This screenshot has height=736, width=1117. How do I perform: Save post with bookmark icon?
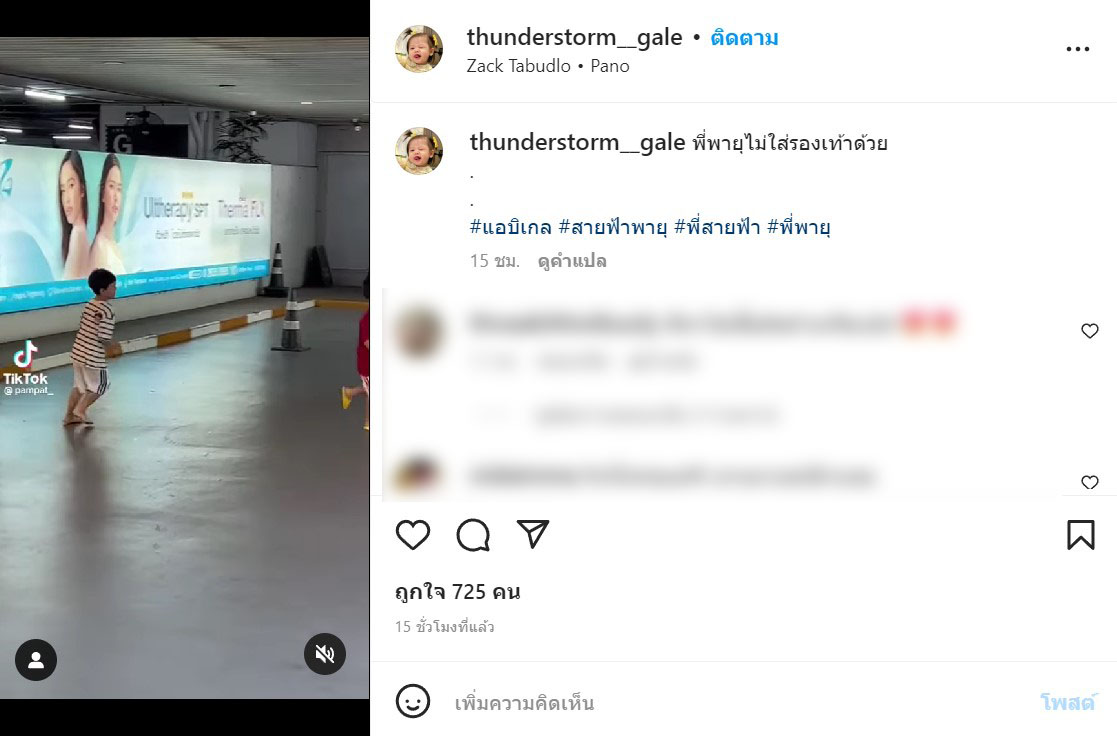coord(1080,535)
